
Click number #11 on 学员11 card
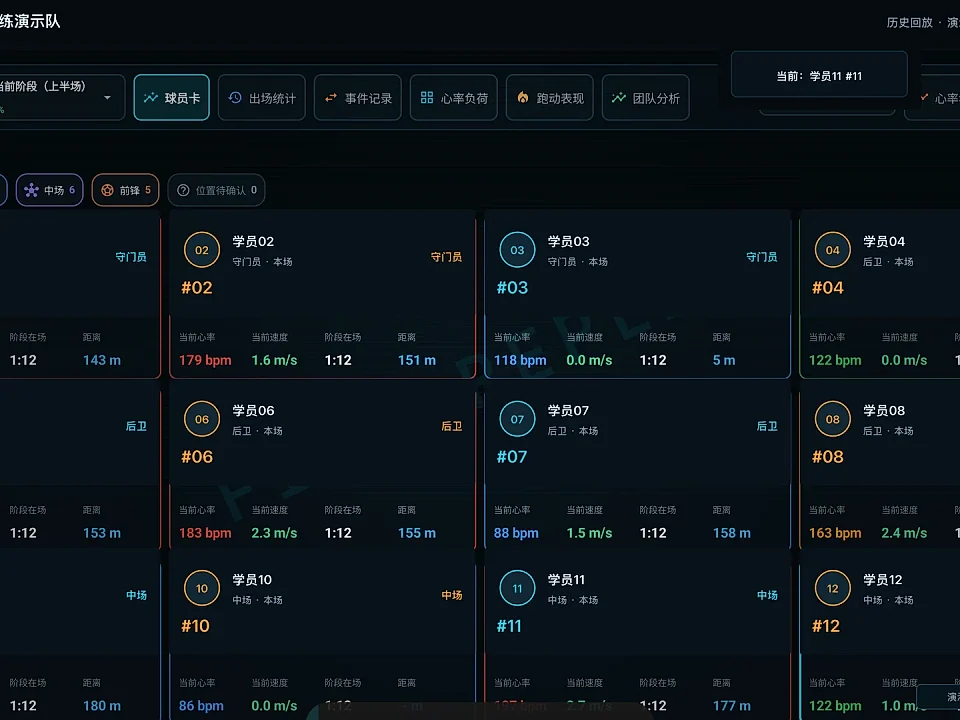pyautogui.click(x=509, y=626)
